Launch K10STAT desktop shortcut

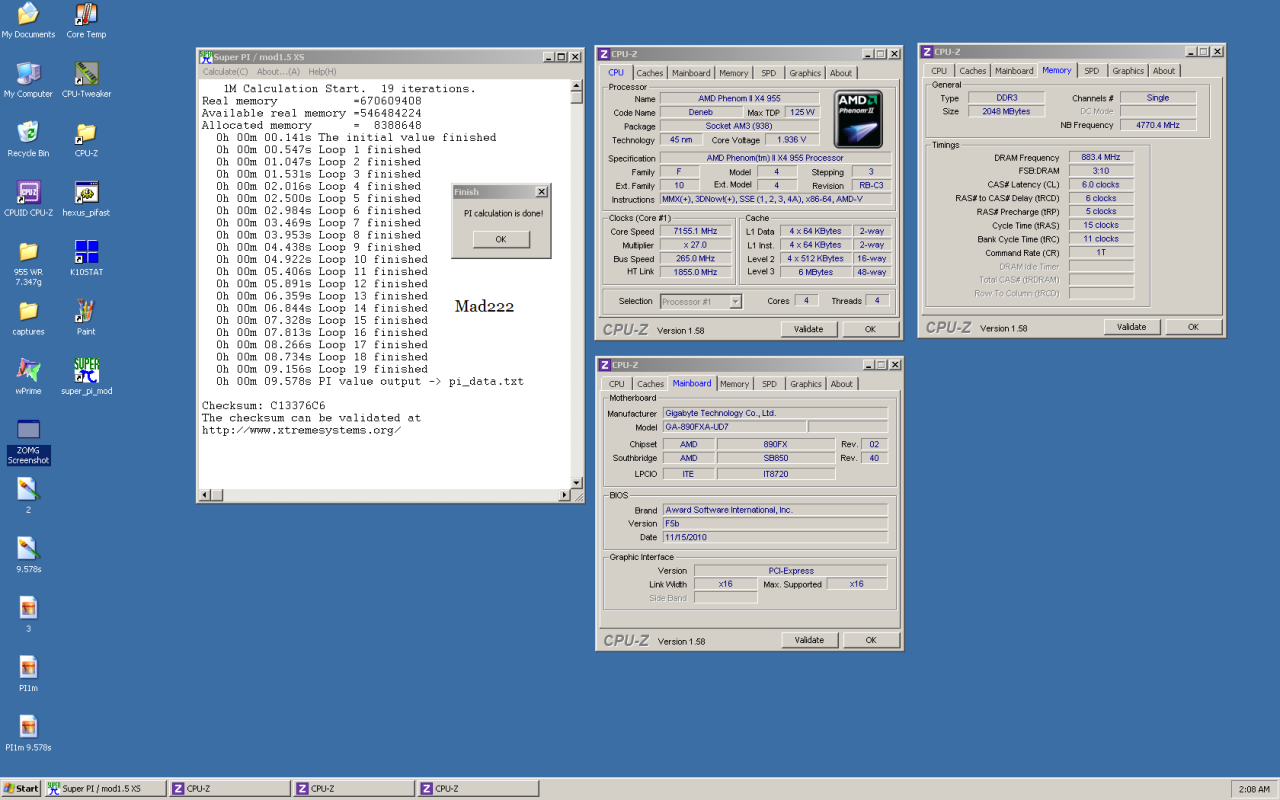86,257
